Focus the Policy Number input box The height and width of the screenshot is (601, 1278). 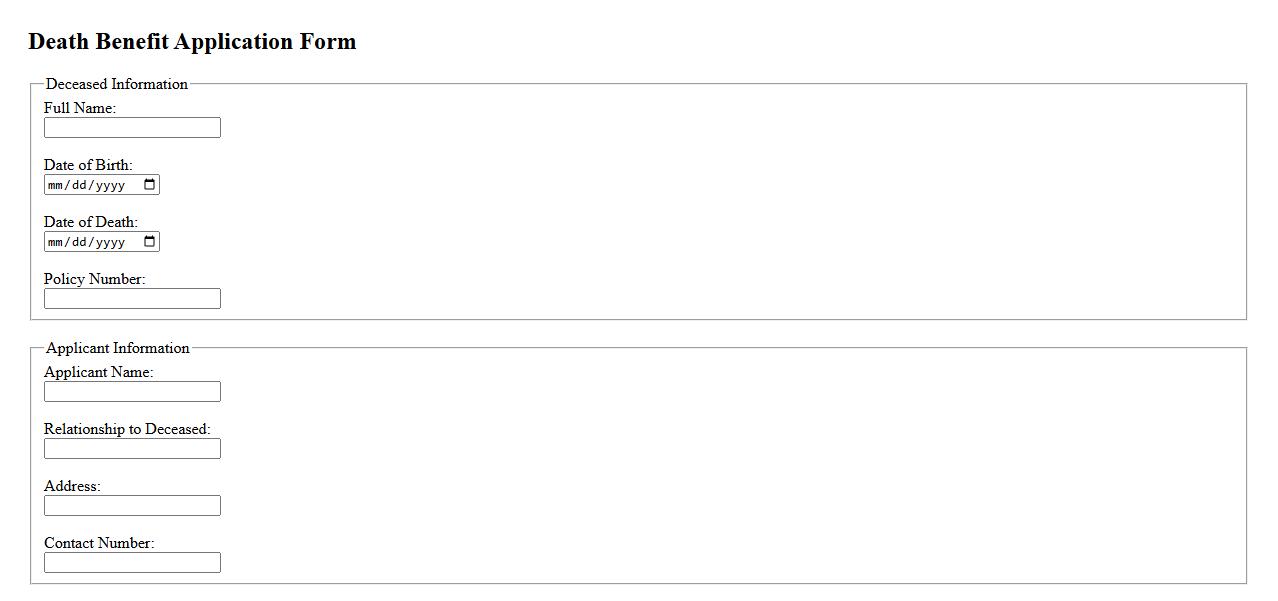[x=132, y=299]
